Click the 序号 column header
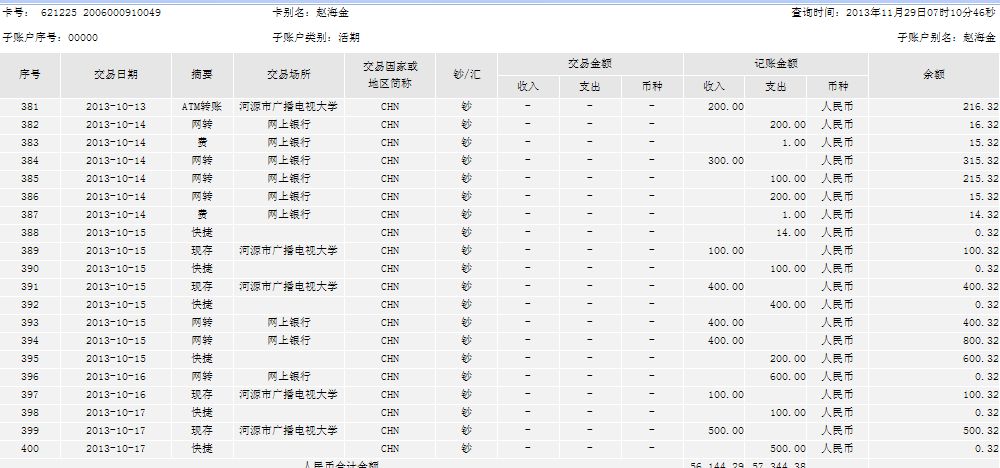This screenshot has height=468, width=1000. (x=30, y=75)
